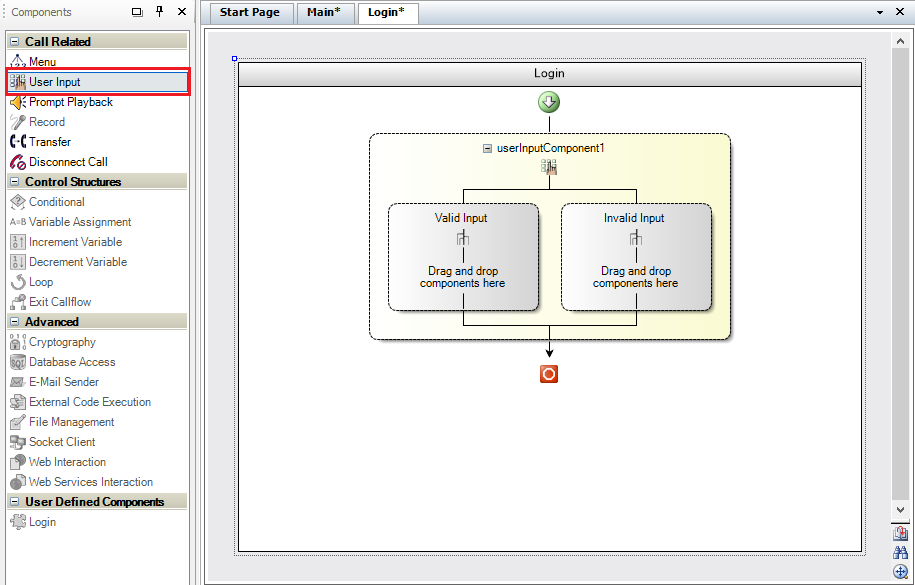This screenshot has height=585, width=915.
Task: Switch to the Main* tab
Action: [x=324, y=12]
